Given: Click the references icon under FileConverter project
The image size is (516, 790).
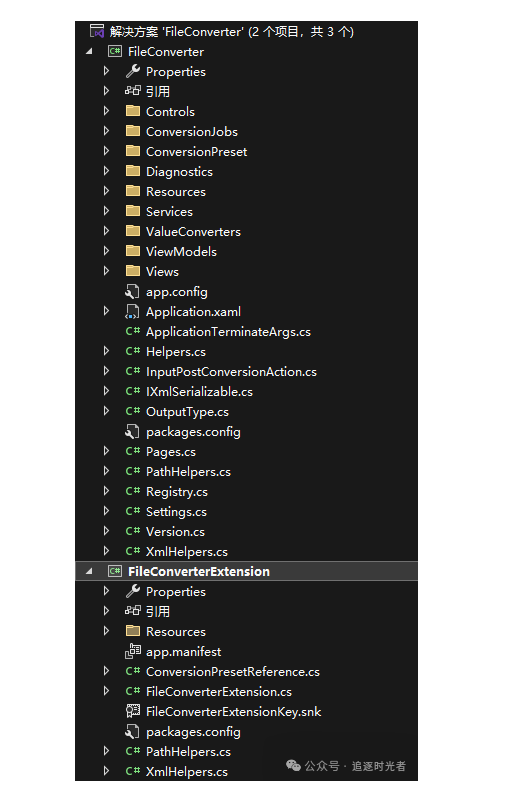Looking at the screenshot, I should point(133,91).
